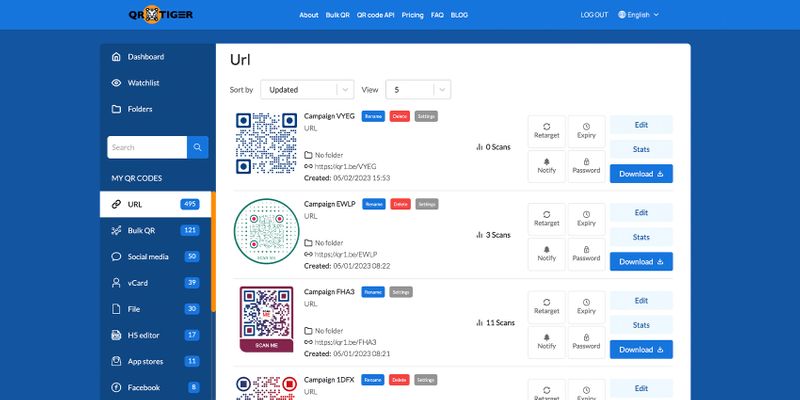Image resolution: width=800 pixels, height=400 pixels.
Task: Select H5 editor category in sidebar
Action: click(155, 335)
